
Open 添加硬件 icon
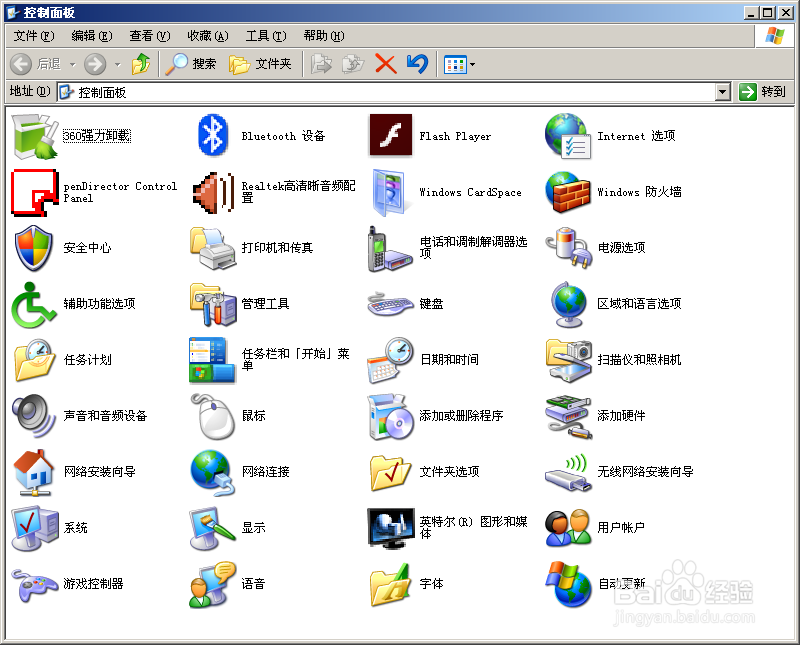click(568, 417)
